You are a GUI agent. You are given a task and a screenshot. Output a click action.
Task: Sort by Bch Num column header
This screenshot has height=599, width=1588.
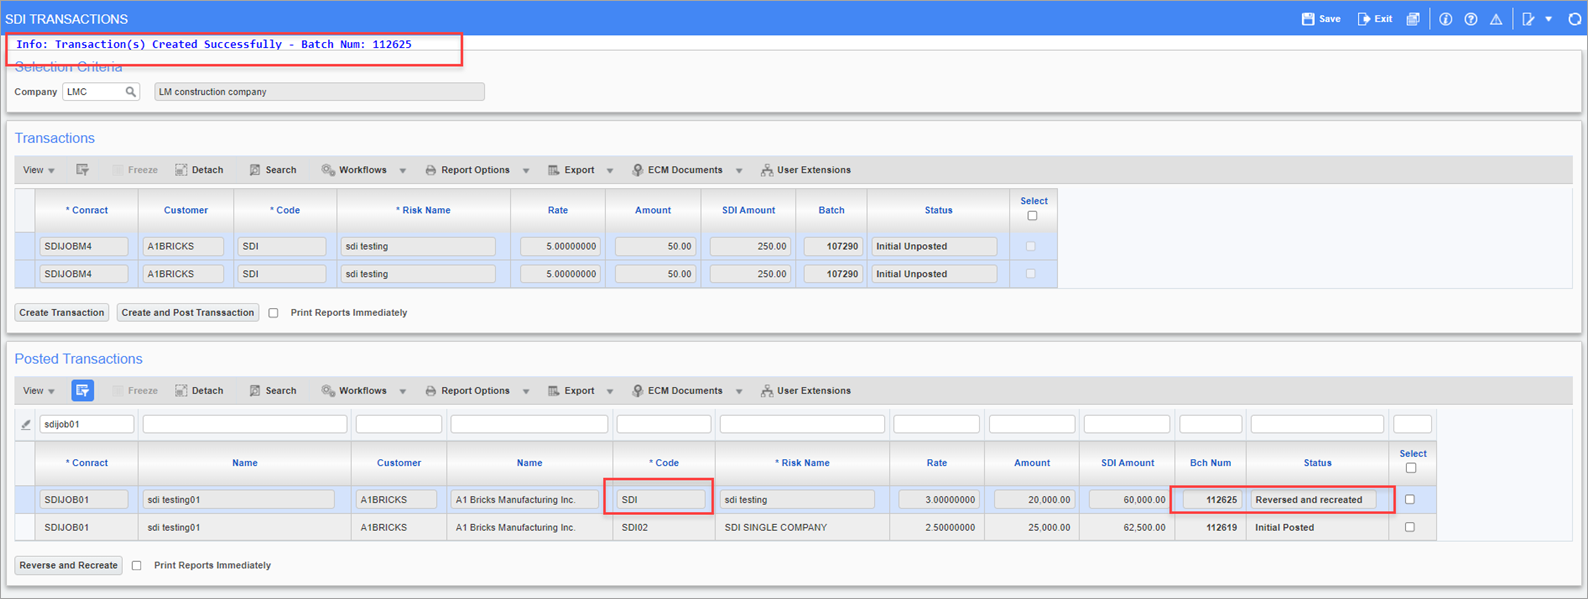pyautogui.click(x=1210, y=463)
